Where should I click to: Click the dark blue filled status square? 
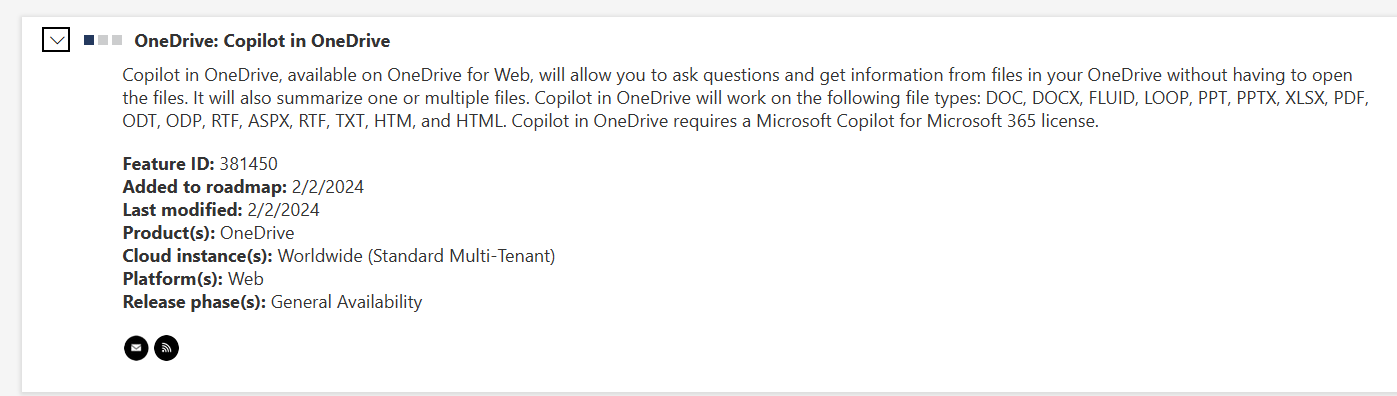coord(89,40)
